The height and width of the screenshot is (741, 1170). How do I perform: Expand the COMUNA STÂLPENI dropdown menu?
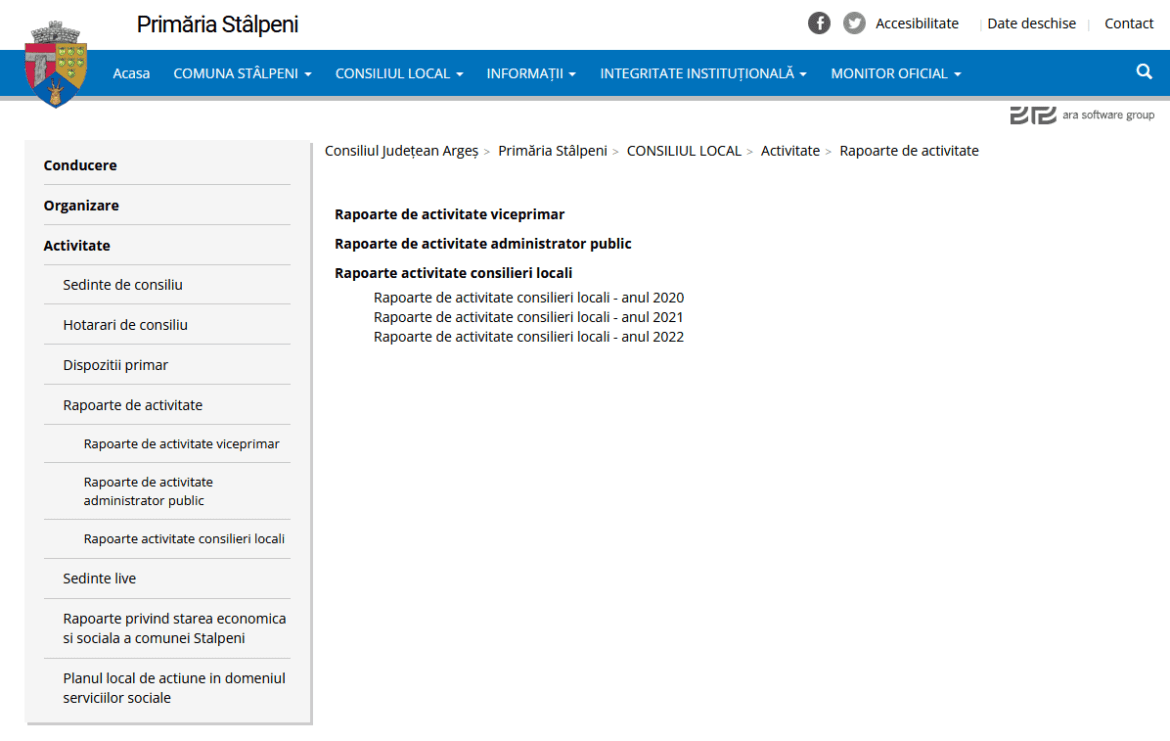[x=242, y=74]
